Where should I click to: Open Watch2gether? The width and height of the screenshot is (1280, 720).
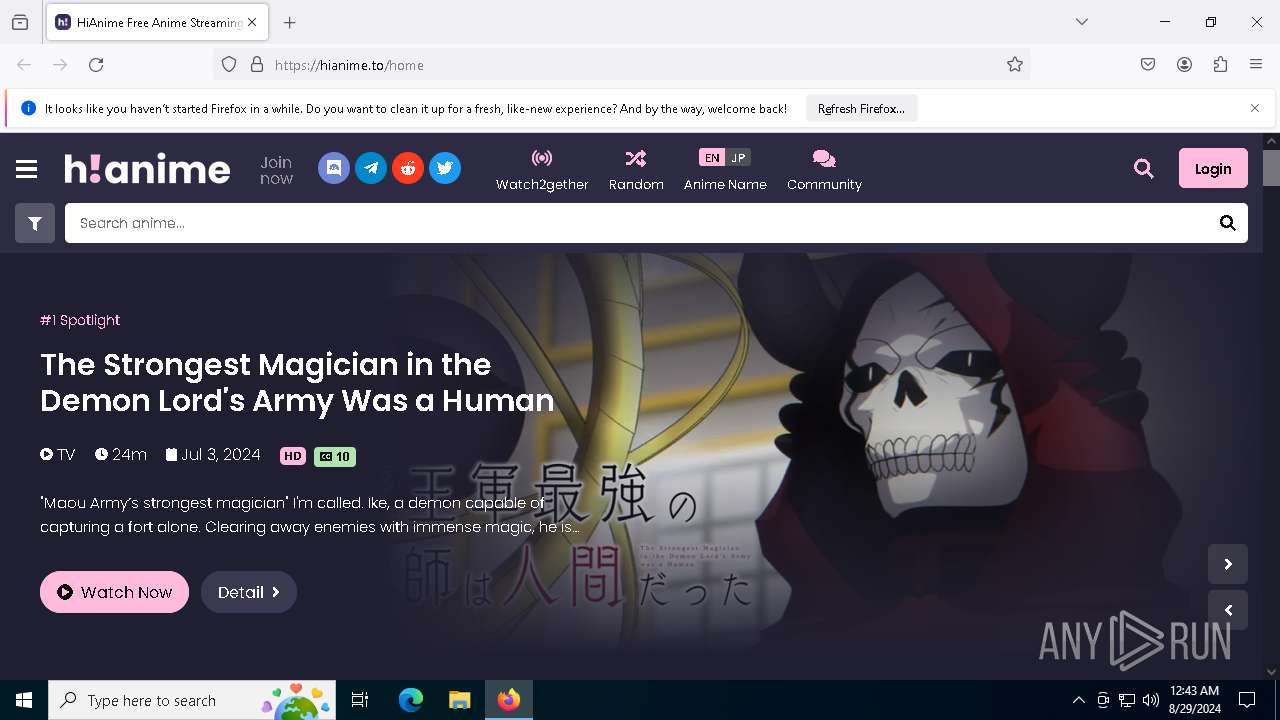coord(542,170)
